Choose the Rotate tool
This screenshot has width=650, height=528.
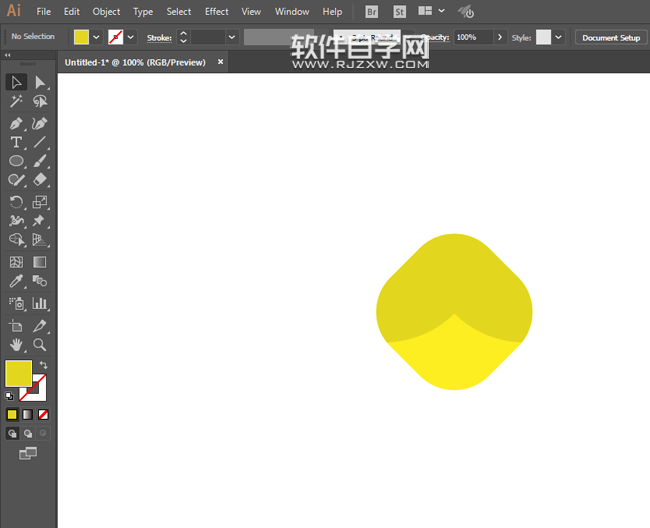pos(16,202)
